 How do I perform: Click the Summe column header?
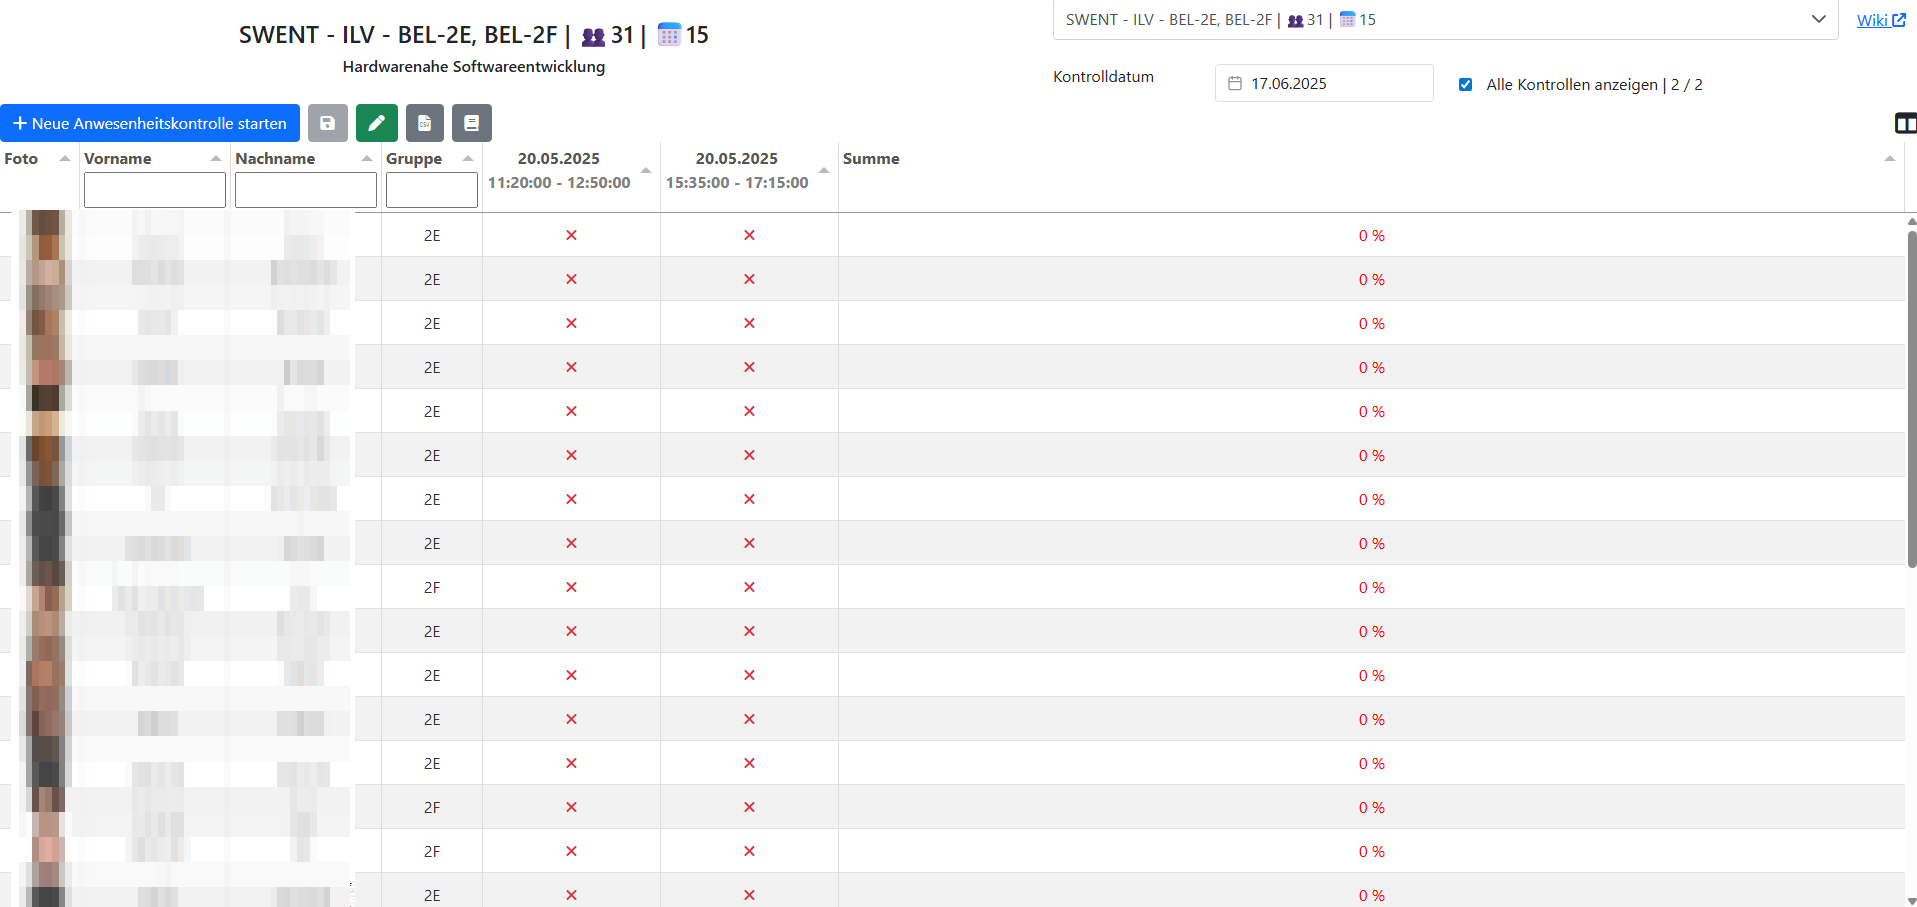pos(871,159)
